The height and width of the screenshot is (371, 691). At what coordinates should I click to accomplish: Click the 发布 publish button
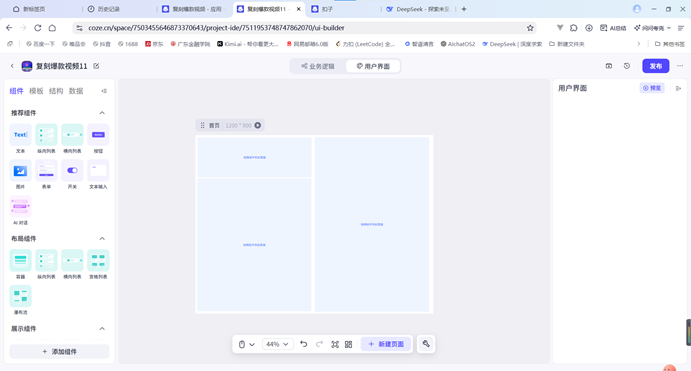pos(656,66)
